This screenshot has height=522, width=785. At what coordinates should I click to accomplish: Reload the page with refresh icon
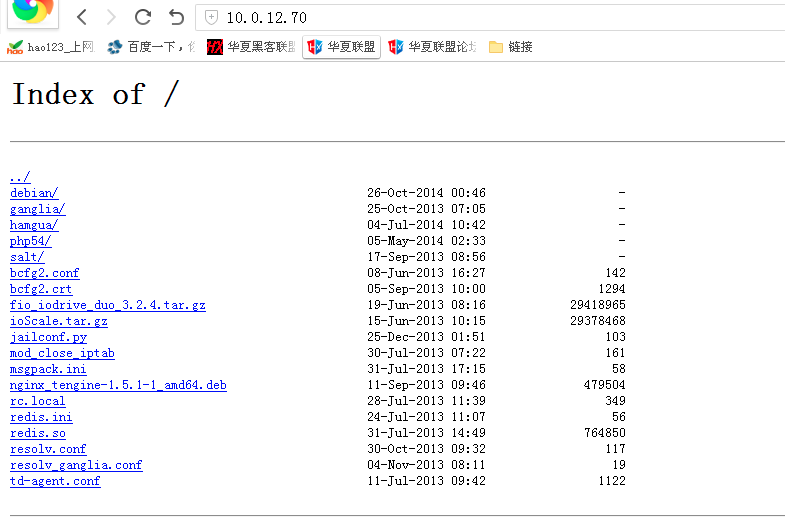(143, 17)
